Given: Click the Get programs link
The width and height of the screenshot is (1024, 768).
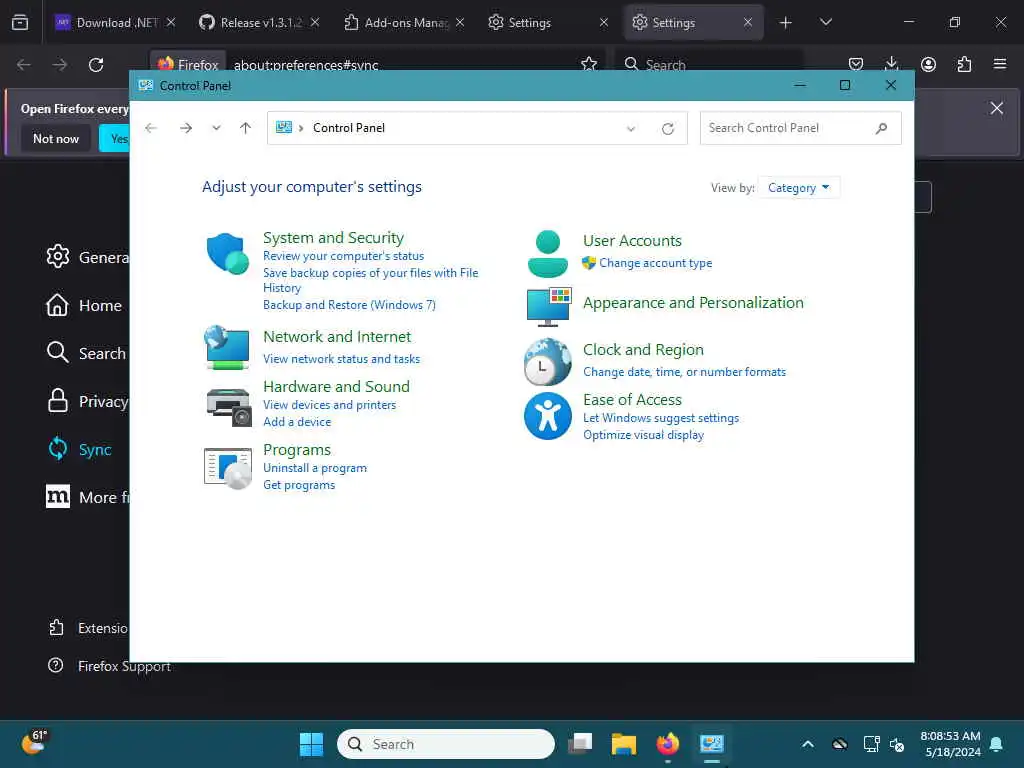Looking at the screenshot, I should pos(298,485).
